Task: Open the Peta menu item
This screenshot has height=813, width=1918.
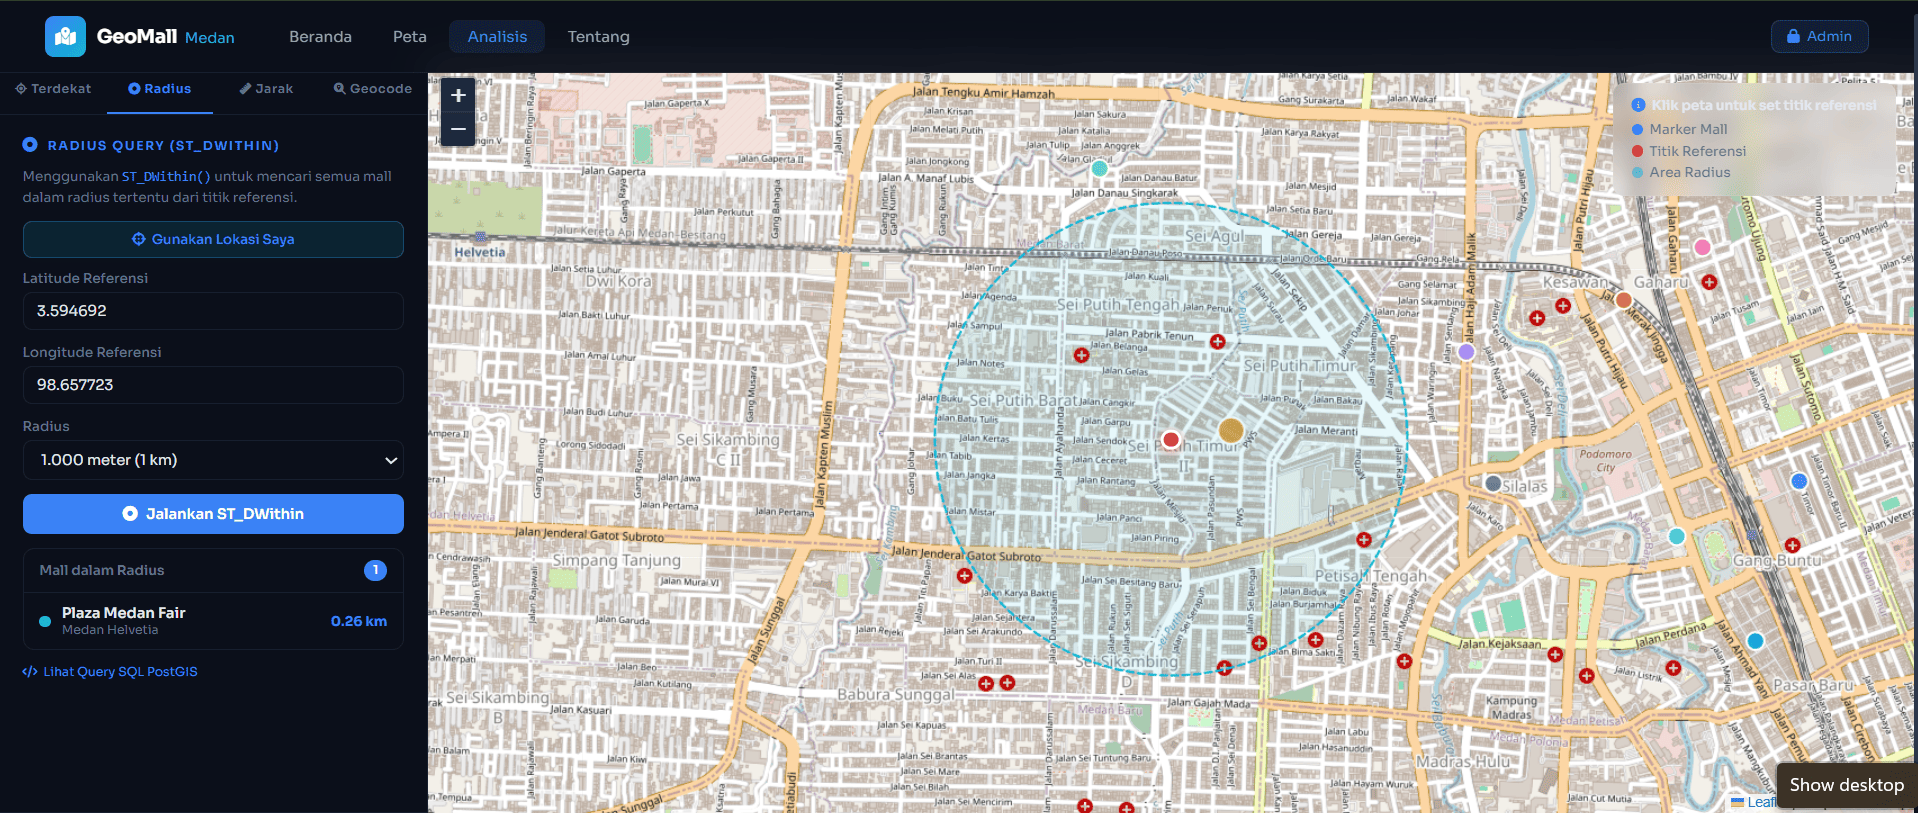Action: point(409,37)
